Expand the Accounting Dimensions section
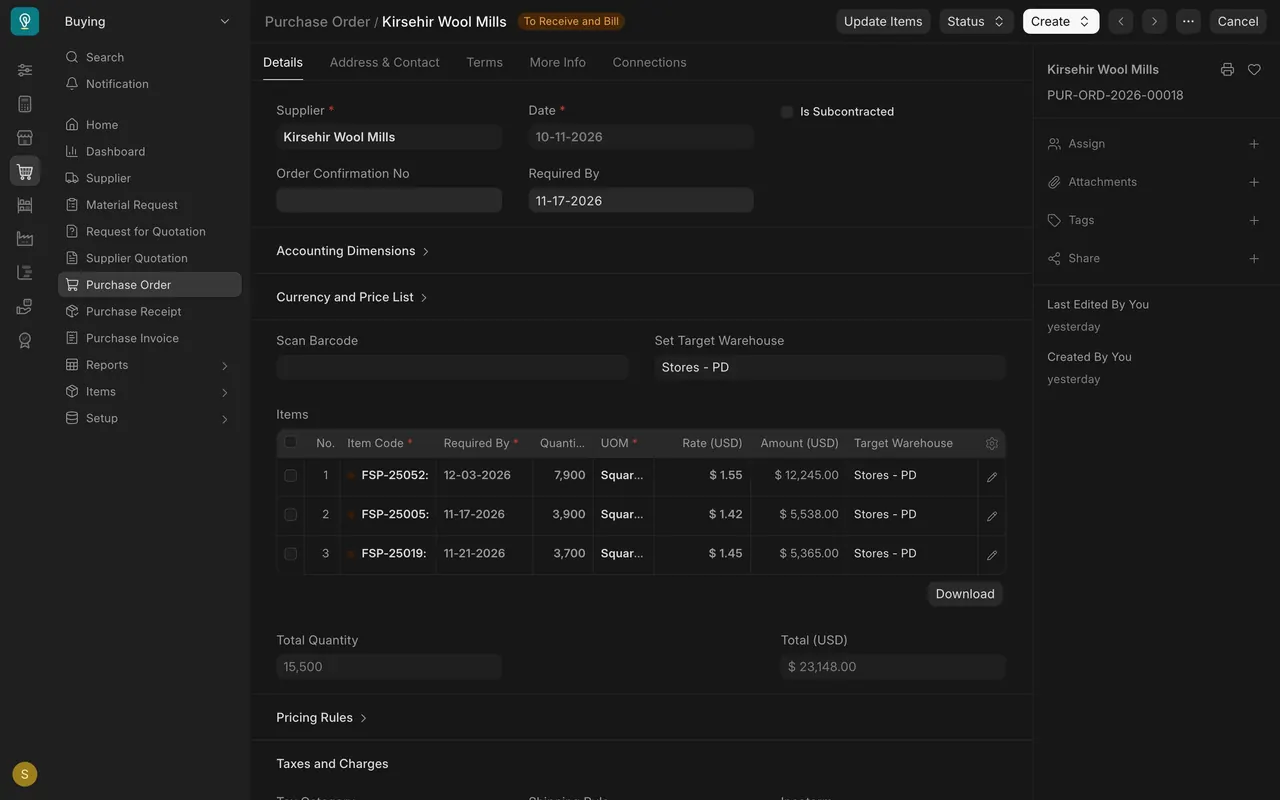 point(352,251)
